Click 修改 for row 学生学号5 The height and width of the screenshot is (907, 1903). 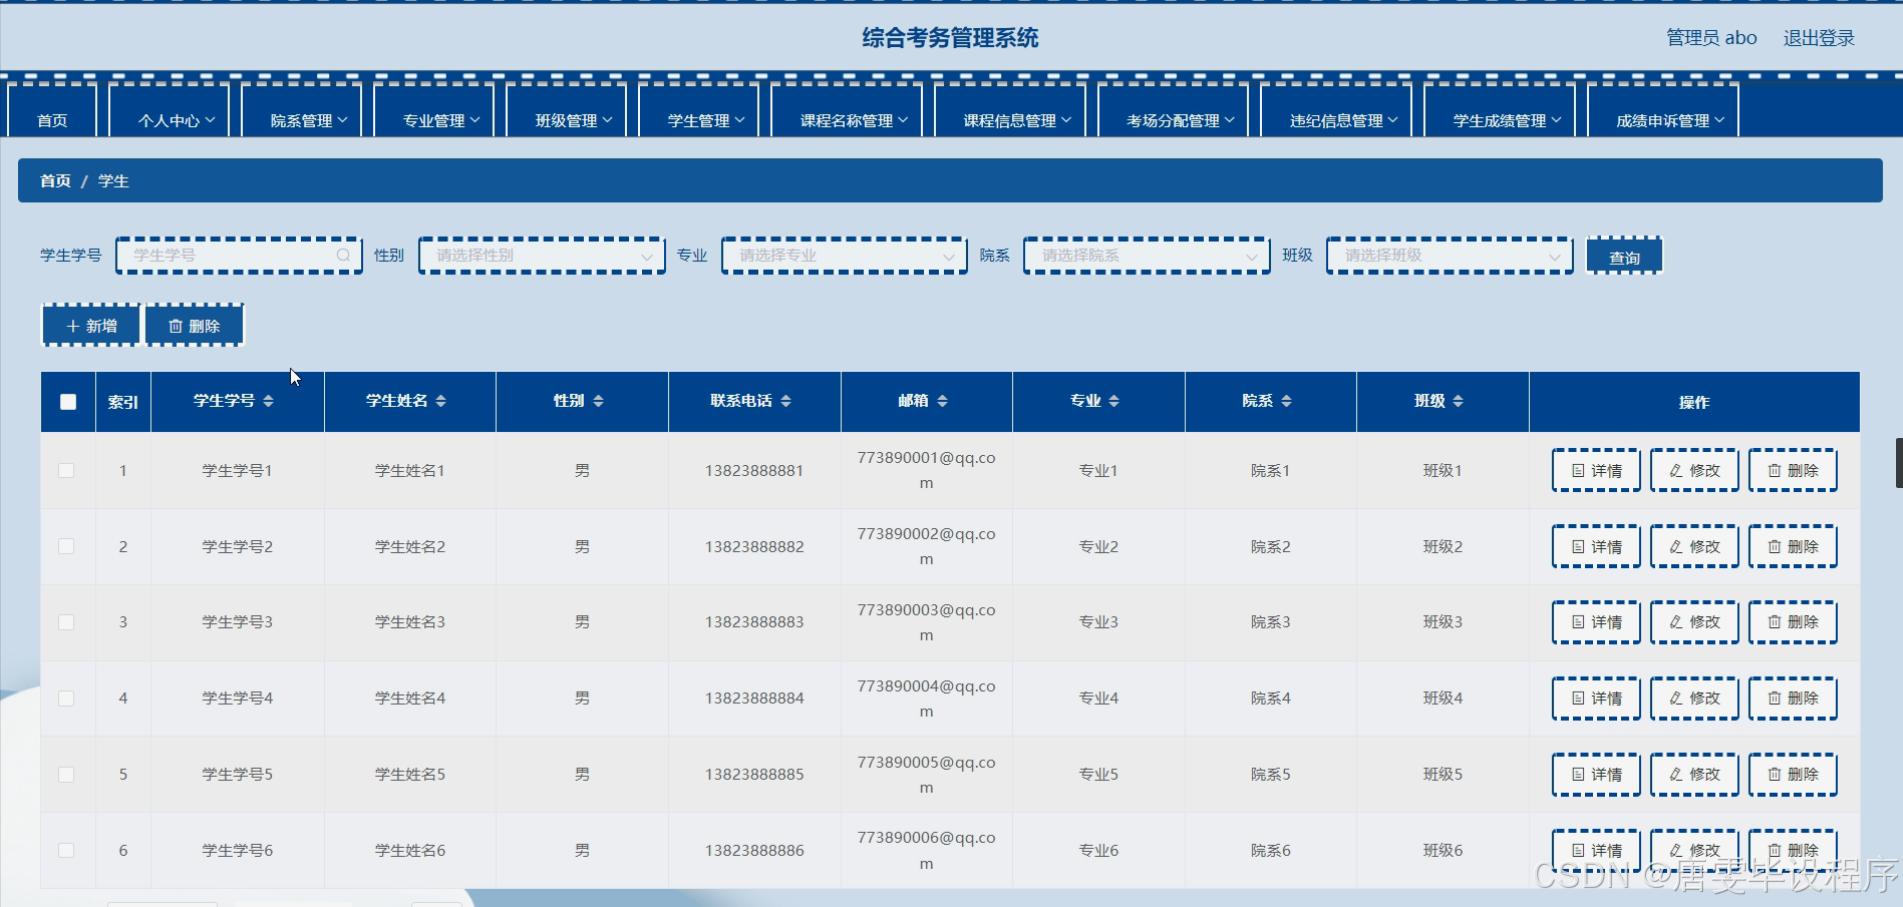click(x=1694, y=774)
